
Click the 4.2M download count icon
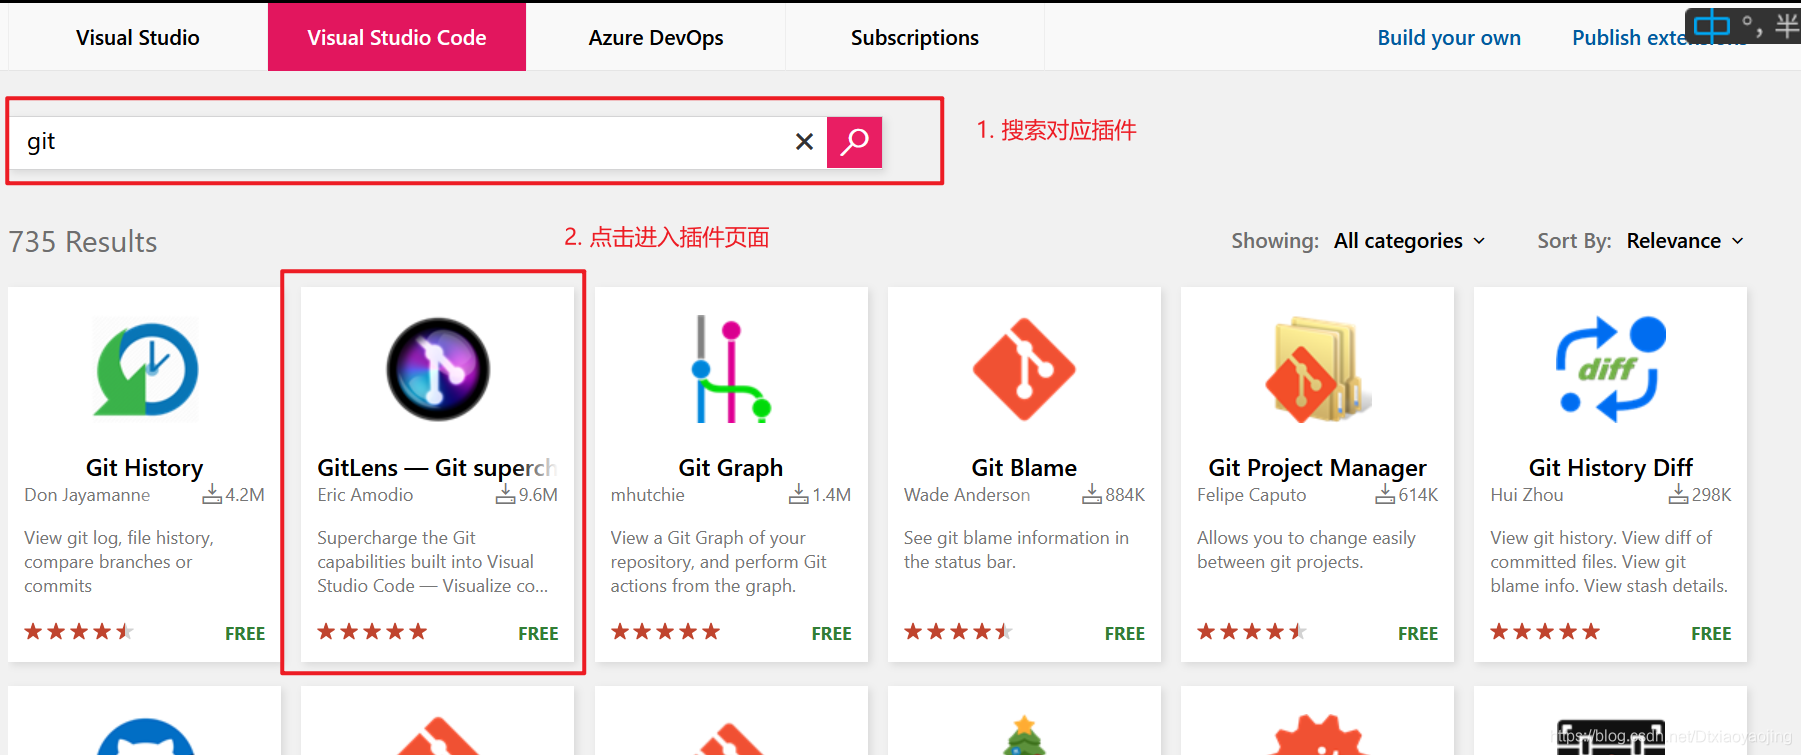pyautogui.click(x=212, y=494)
